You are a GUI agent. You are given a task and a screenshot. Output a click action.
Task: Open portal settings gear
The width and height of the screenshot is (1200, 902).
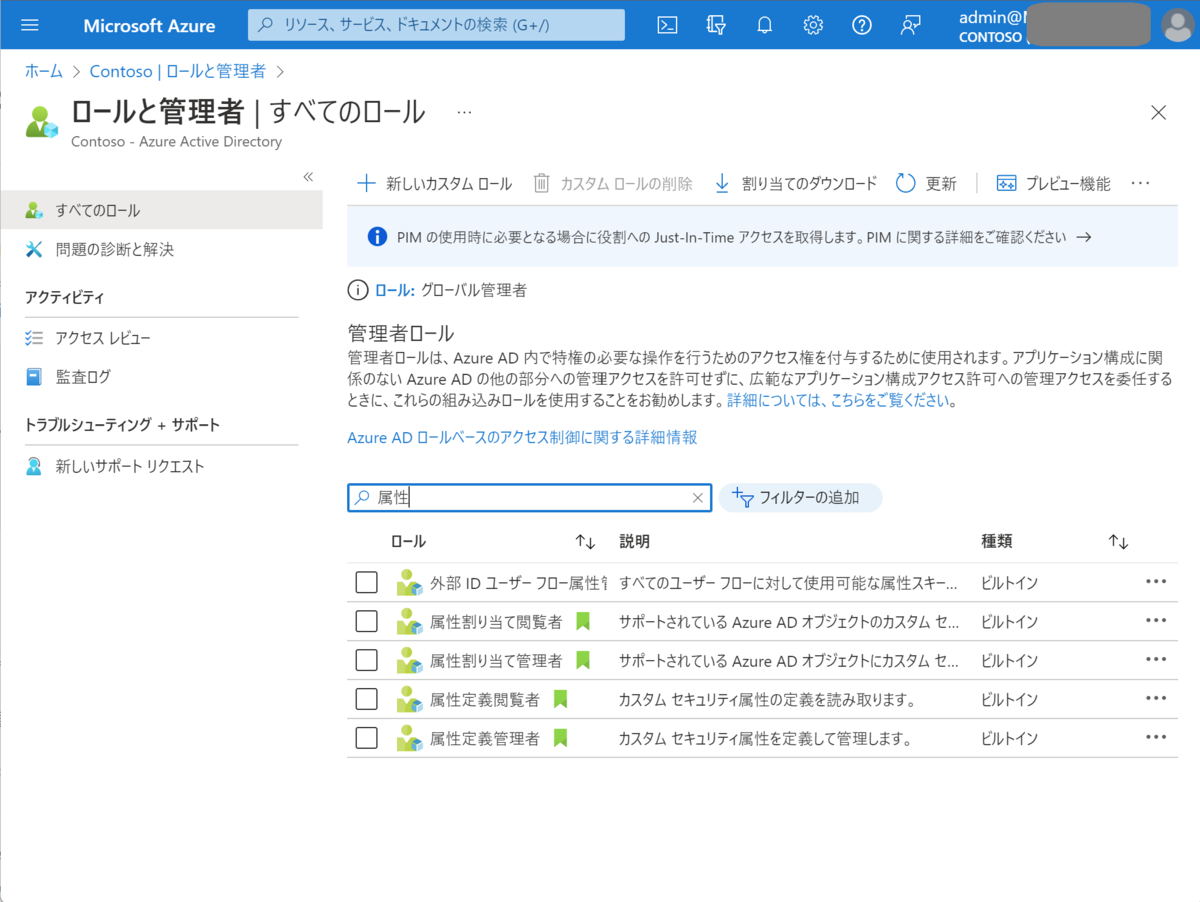pyautogui.click(x=813, y=25)
